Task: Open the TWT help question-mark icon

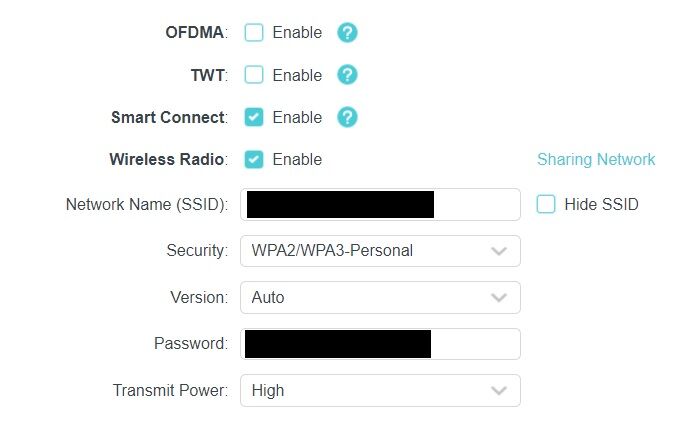Action: point(347,75)
